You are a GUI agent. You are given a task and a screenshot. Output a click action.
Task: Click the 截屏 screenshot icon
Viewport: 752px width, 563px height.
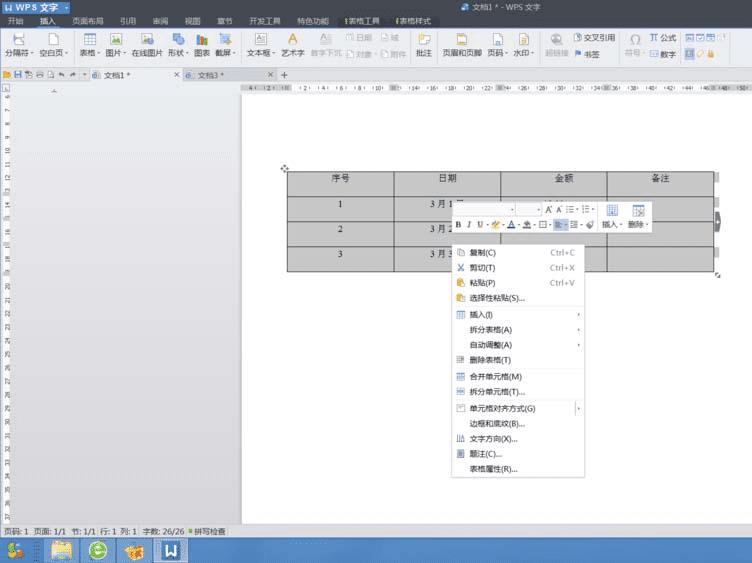[225, 40]
